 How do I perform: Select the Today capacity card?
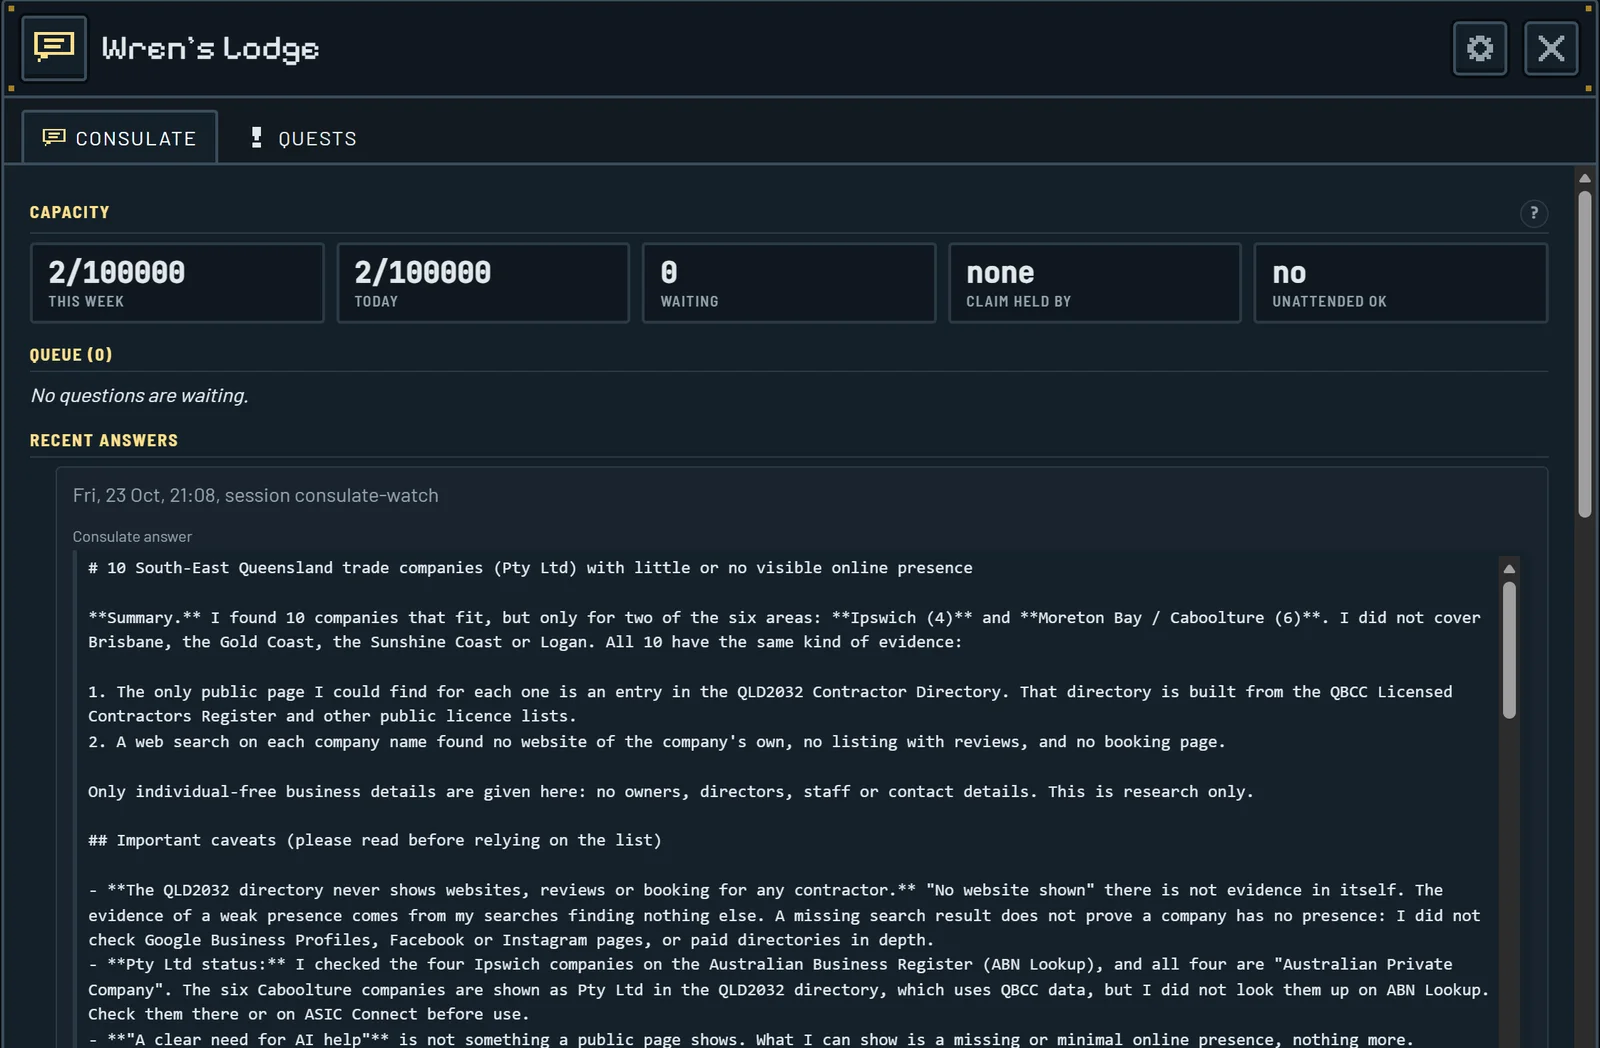[x=483, y=283]
